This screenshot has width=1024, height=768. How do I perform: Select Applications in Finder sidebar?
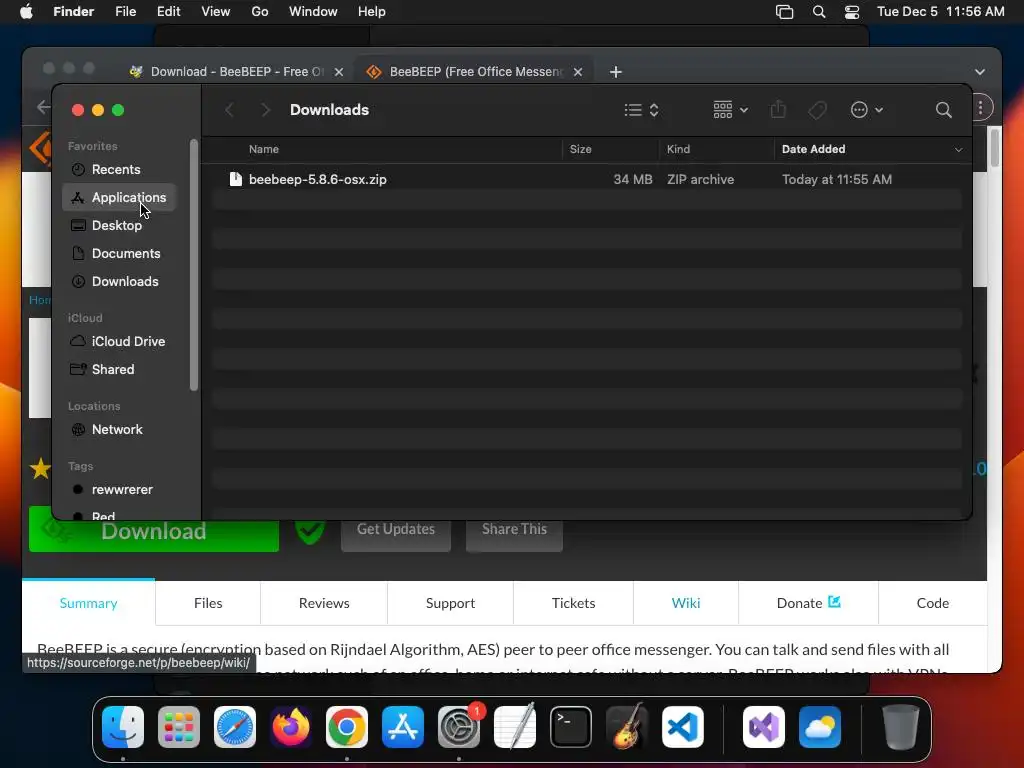pyautogui.click(x=120, y=197)
